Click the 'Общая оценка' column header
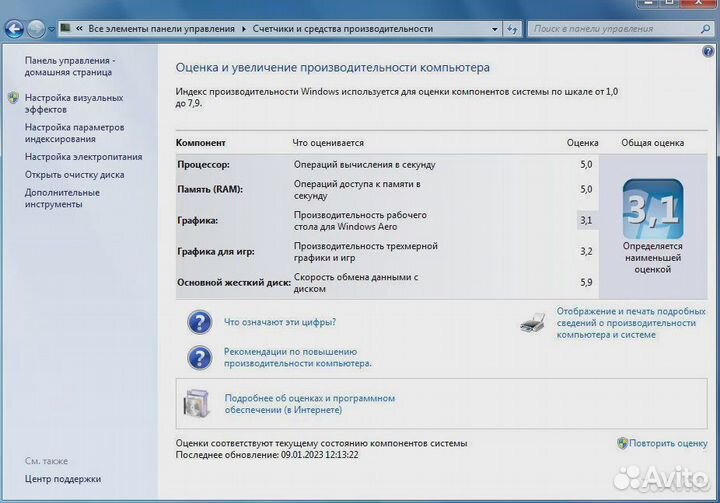 pyautogui.click(x=652, y=143)
